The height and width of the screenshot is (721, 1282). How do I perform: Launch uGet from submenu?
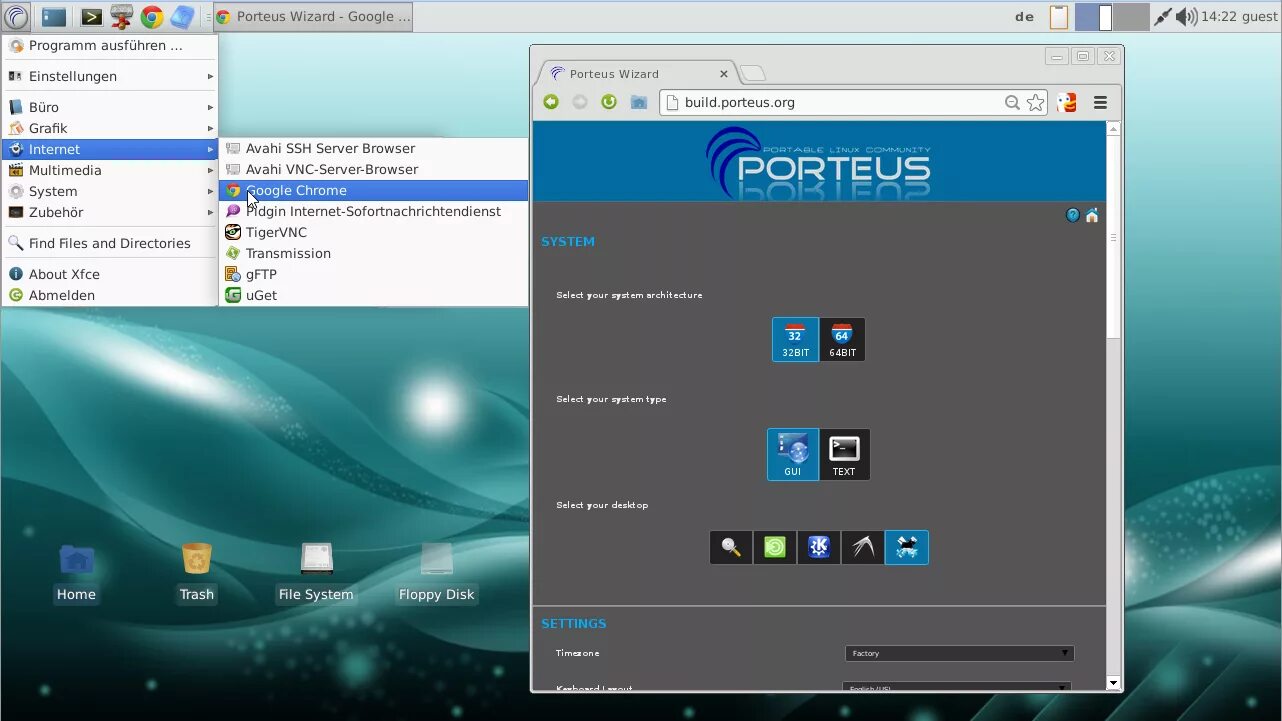coord(373,295)
